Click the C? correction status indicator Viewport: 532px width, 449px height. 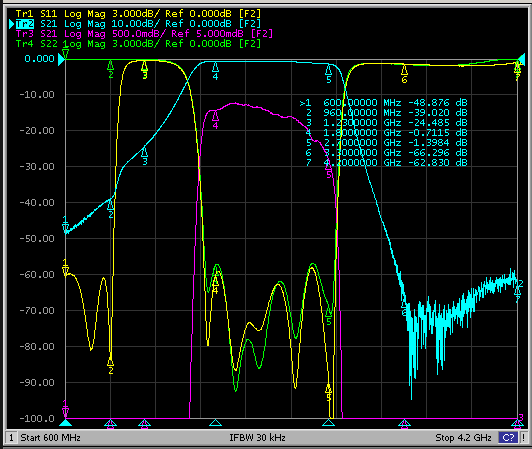point(508,437)
